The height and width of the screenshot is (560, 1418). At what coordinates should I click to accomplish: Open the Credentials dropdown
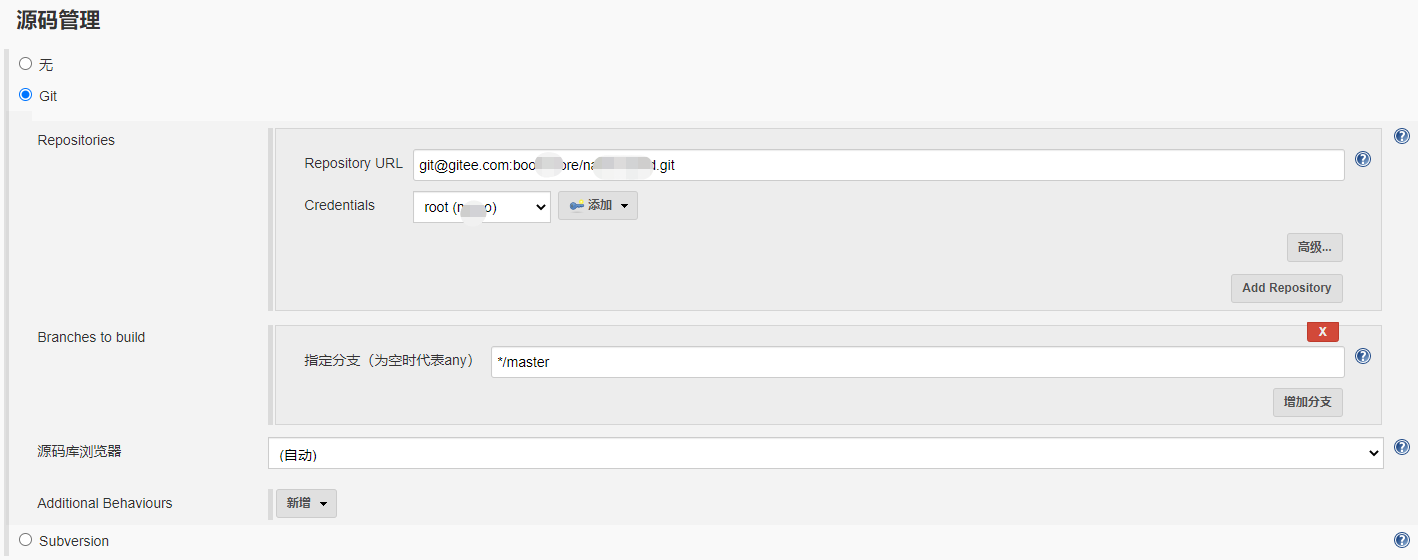482,207
